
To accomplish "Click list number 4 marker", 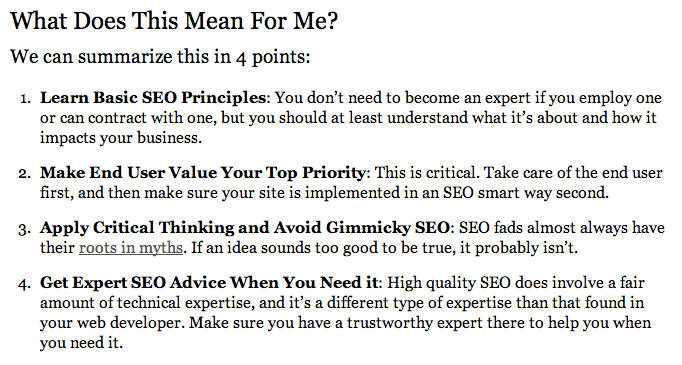I will (x=25, y=284).
